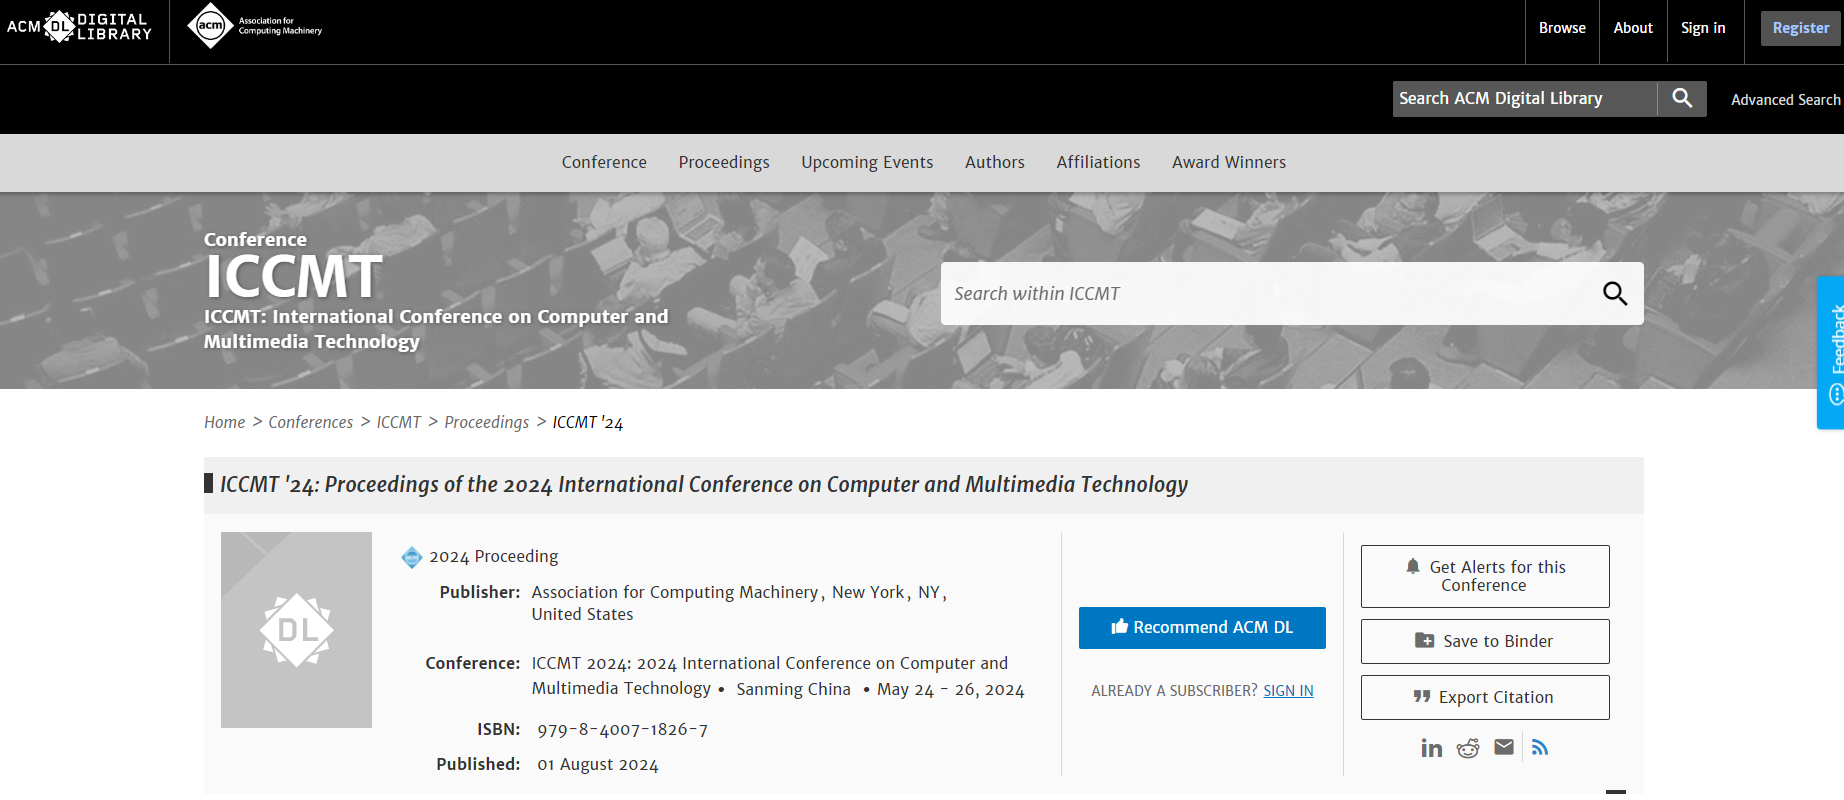Focus the Search ACM Digital Library field
Screen dimensions: 1844x800
pyautogui.click(x=1525, y=98)
